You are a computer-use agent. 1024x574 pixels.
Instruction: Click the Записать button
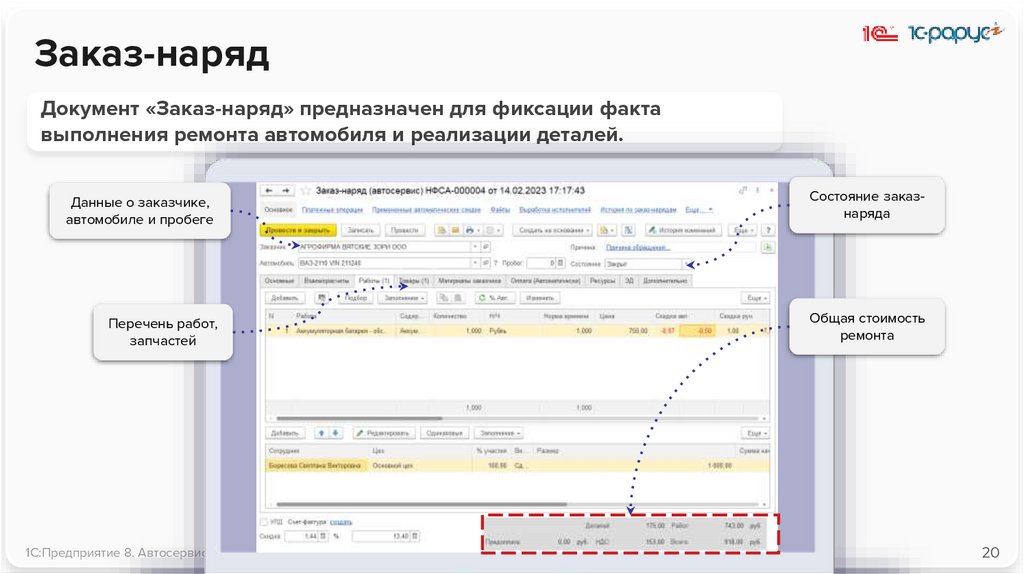point(360,231)
